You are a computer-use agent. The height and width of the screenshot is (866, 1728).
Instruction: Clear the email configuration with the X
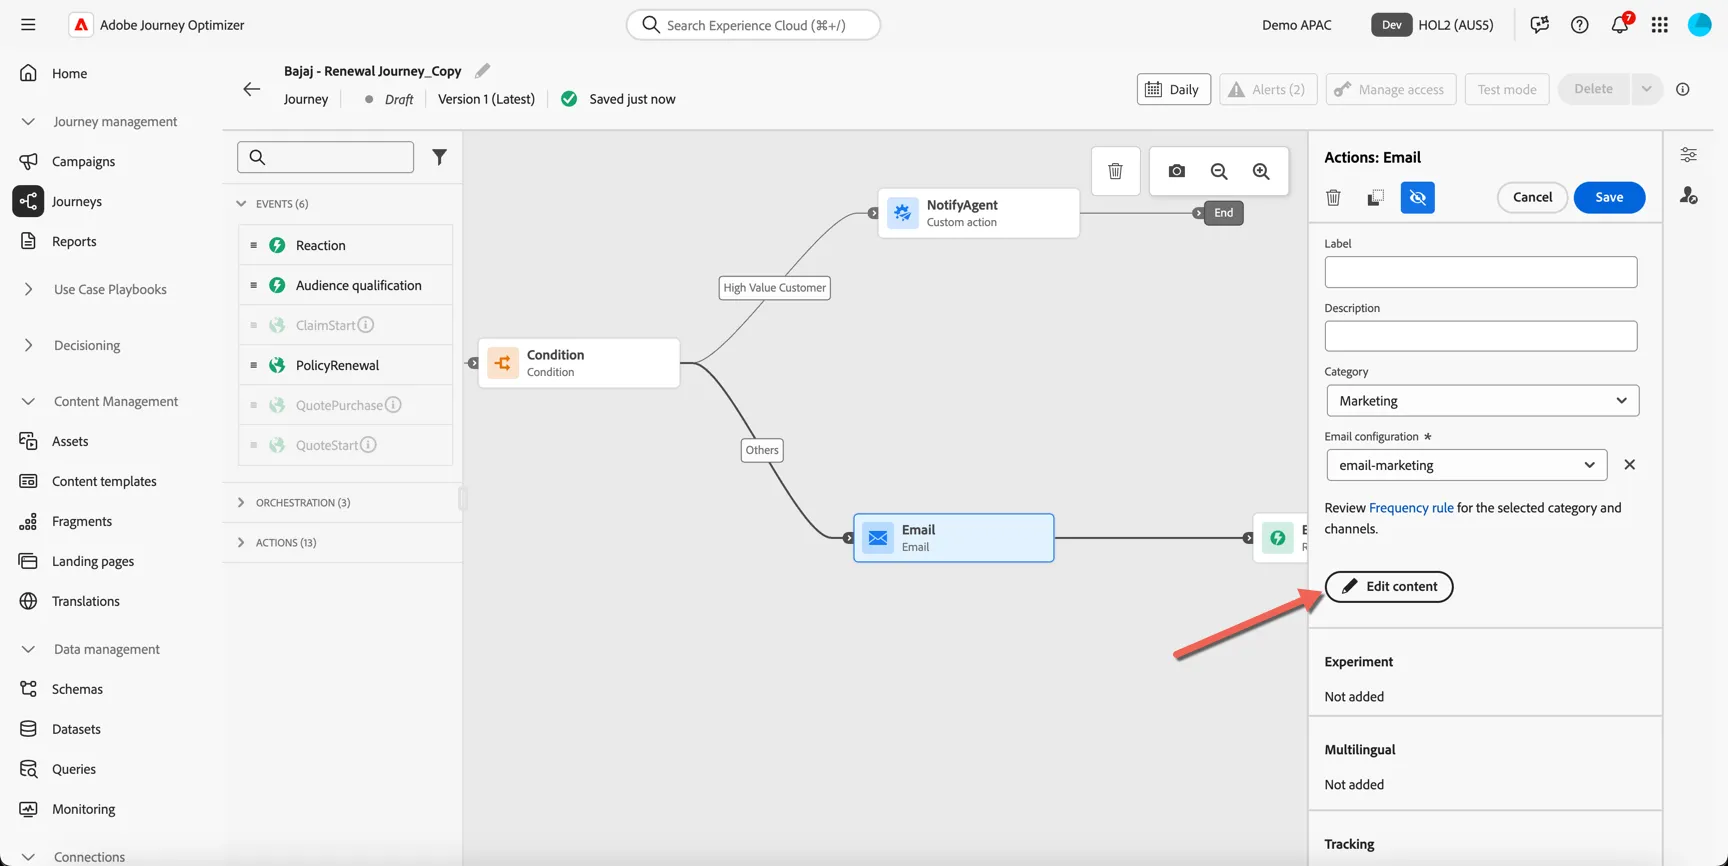coord(1630,465)
